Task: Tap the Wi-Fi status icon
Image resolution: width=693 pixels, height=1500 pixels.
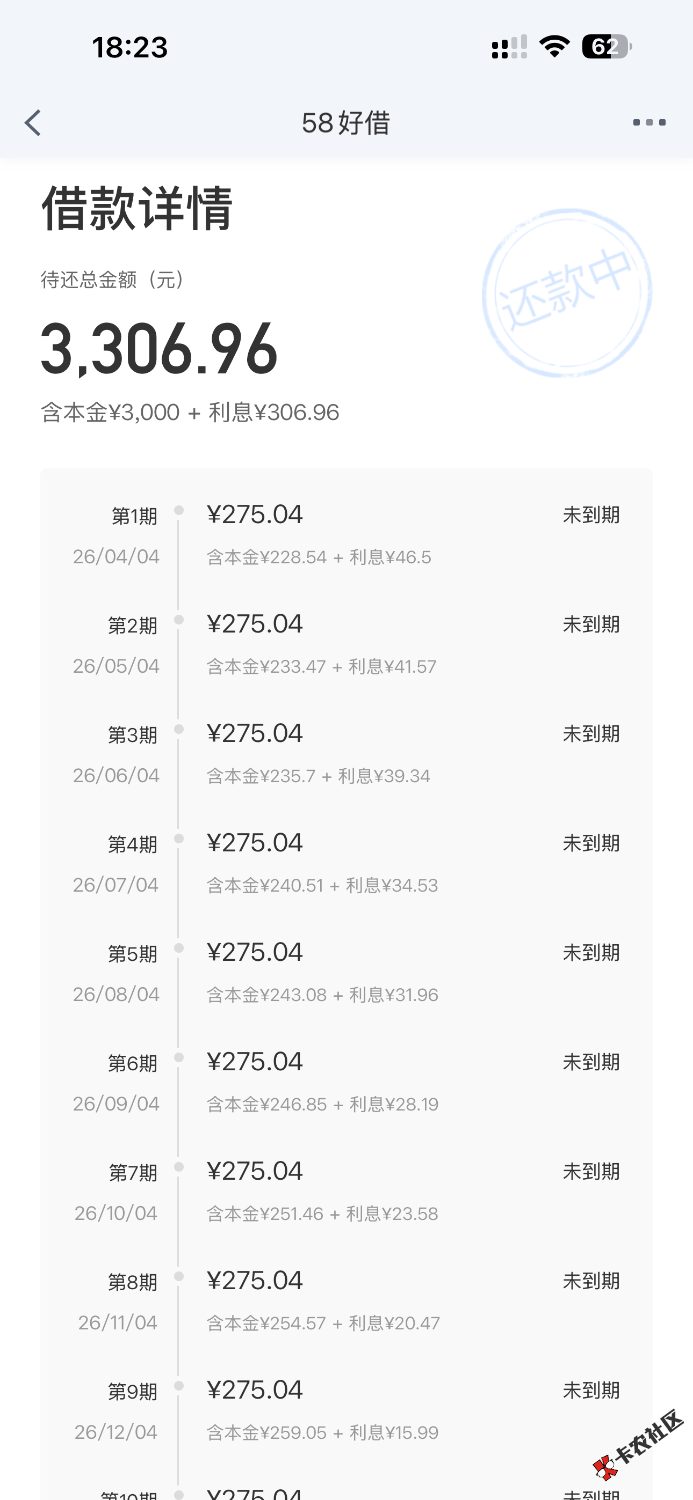Action: coord(553,47)
